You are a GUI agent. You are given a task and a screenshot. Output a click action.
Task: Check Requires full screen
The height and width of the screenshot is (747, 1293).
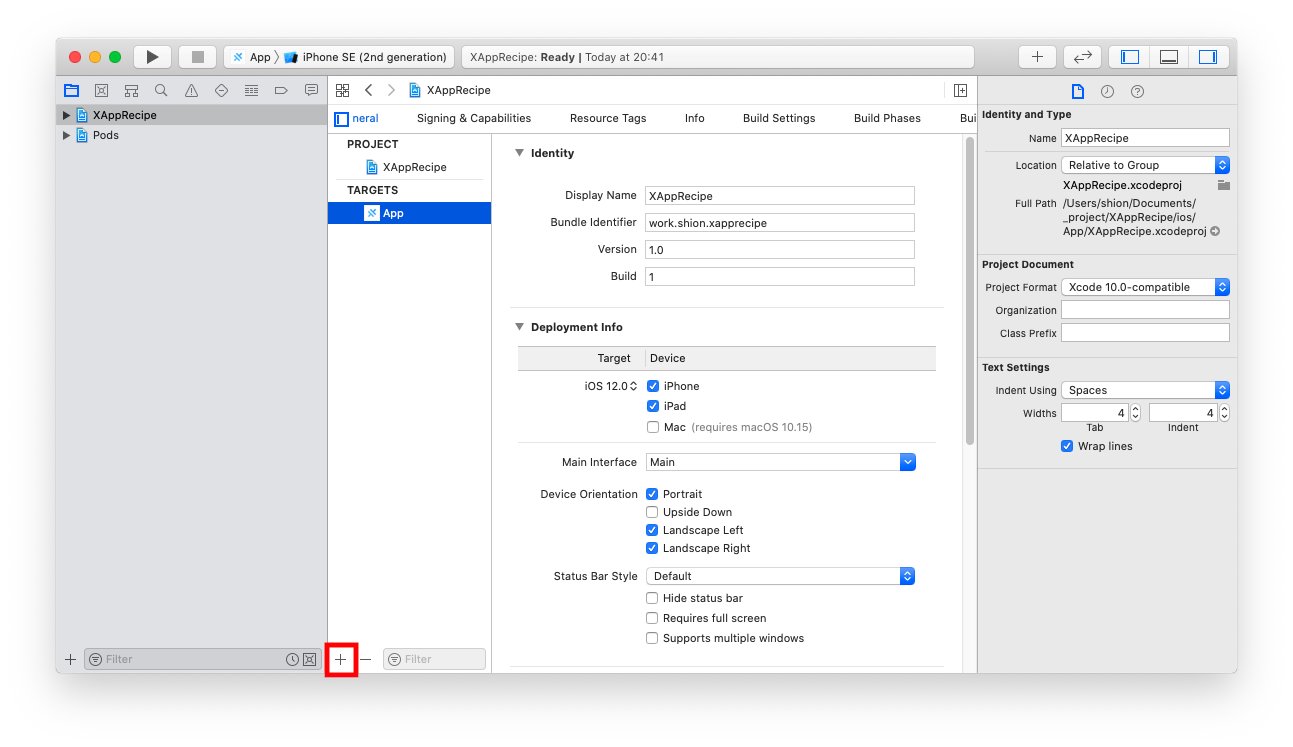pyautogui.click(x=652, y=618)
